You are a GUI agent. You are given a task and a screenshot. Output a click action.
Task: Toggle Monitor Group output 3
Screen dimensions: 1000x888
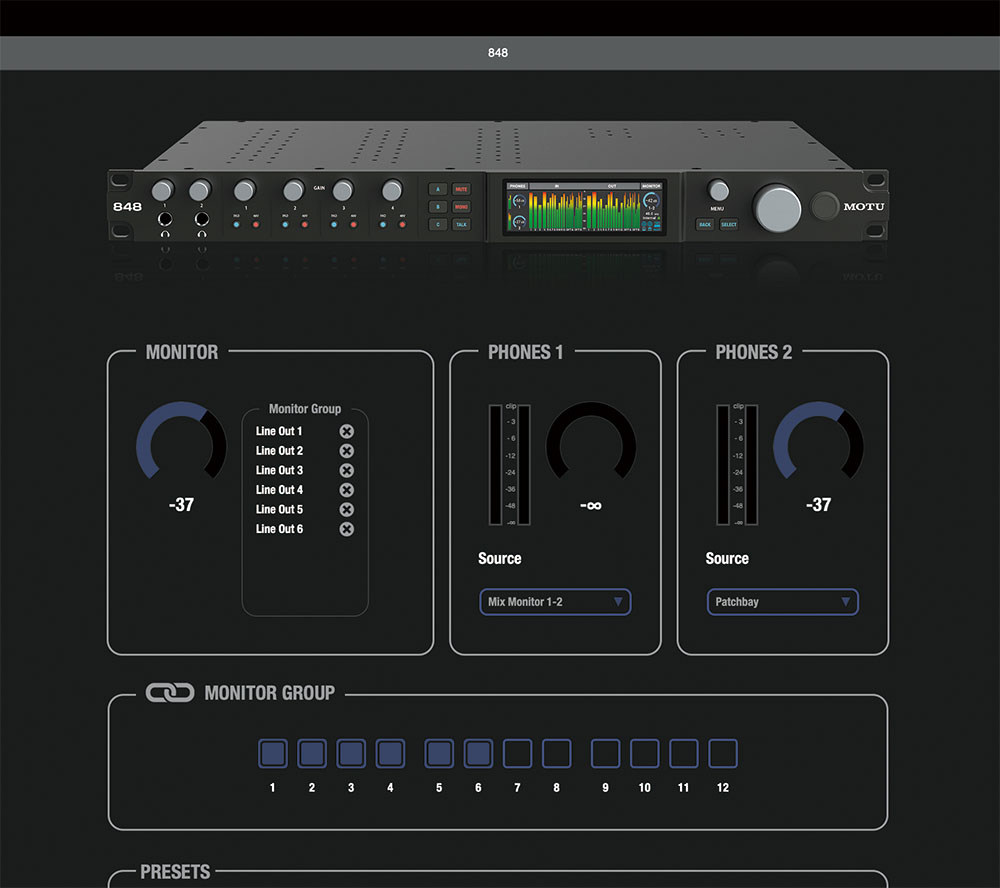point(351,753)
